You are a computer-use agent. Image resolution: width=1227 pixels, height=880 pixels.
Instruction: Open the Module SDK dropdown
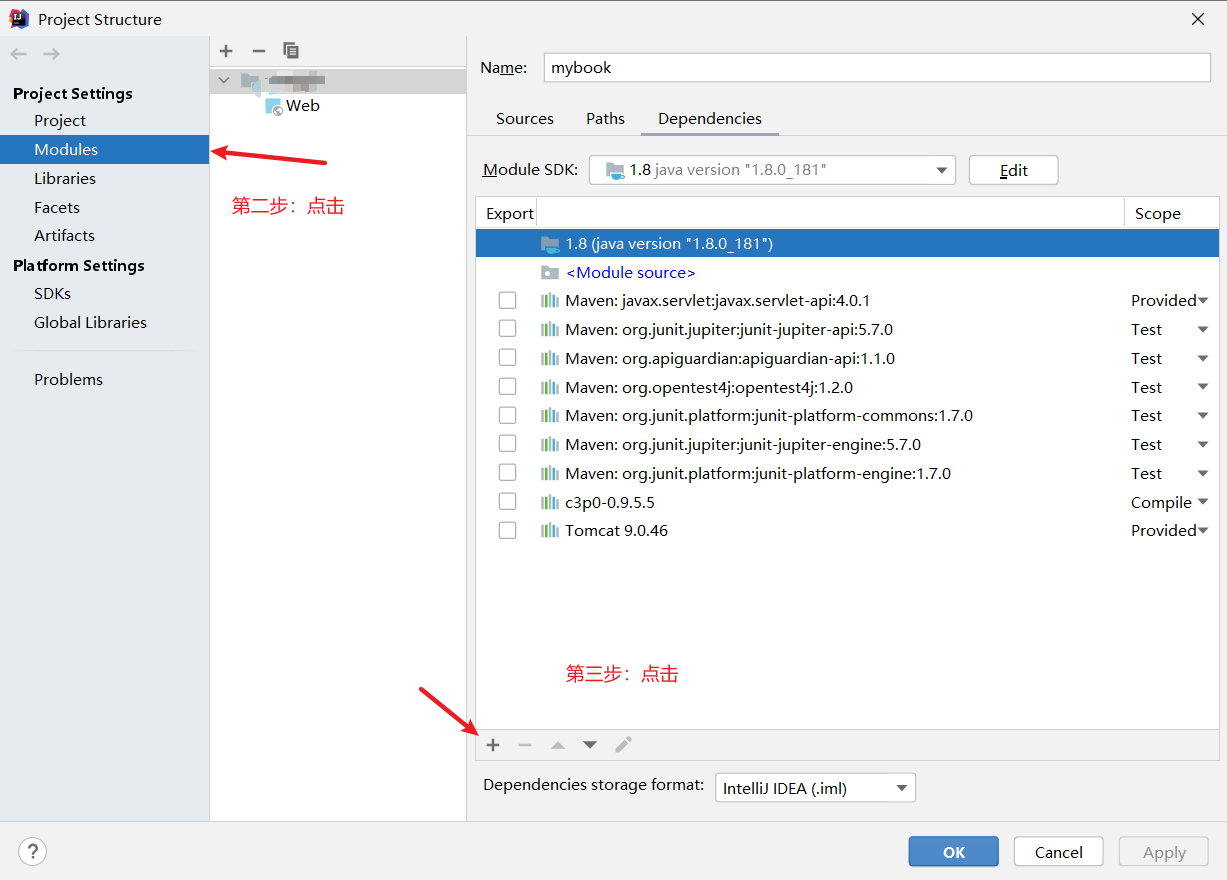pos(772,170)
